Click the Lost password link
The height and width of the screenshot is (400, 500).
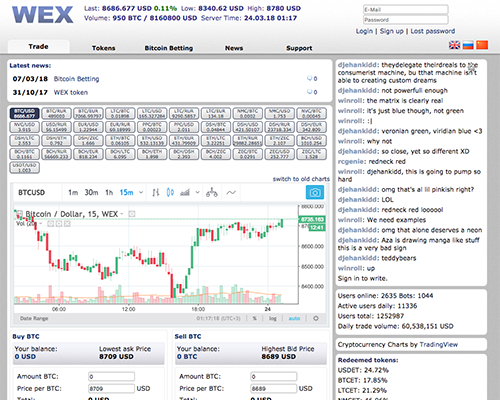pos(433,31)
